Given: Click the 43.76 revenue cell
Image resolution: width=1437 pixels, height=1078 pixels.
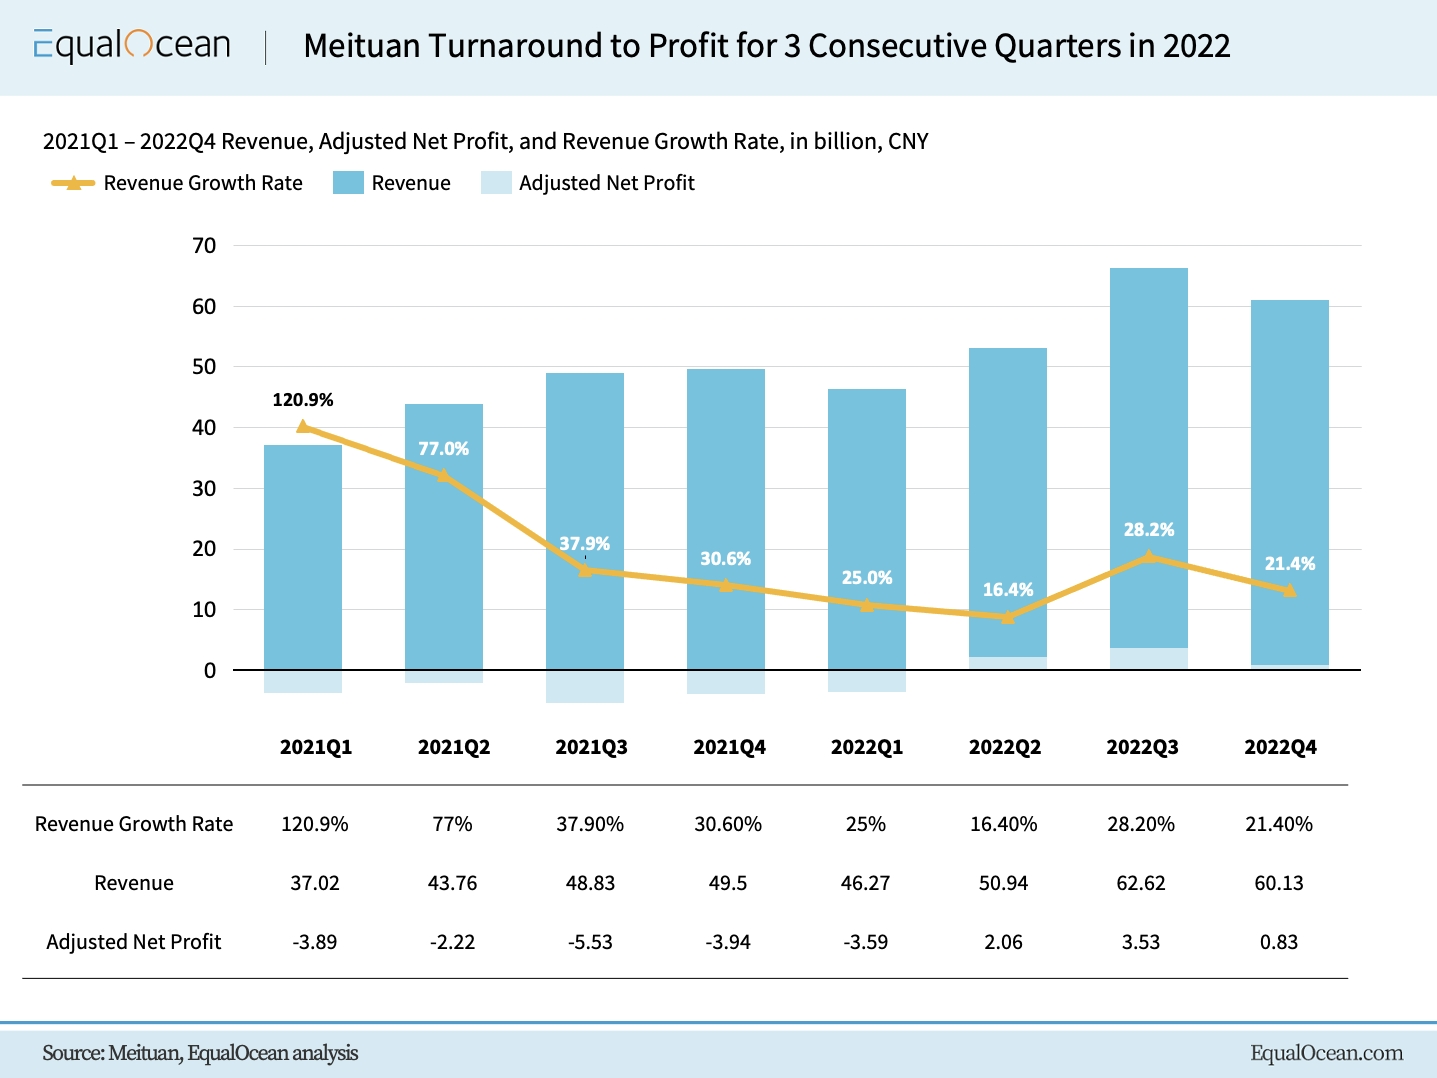Looking at the screenshot, I should tap(453, 883).
